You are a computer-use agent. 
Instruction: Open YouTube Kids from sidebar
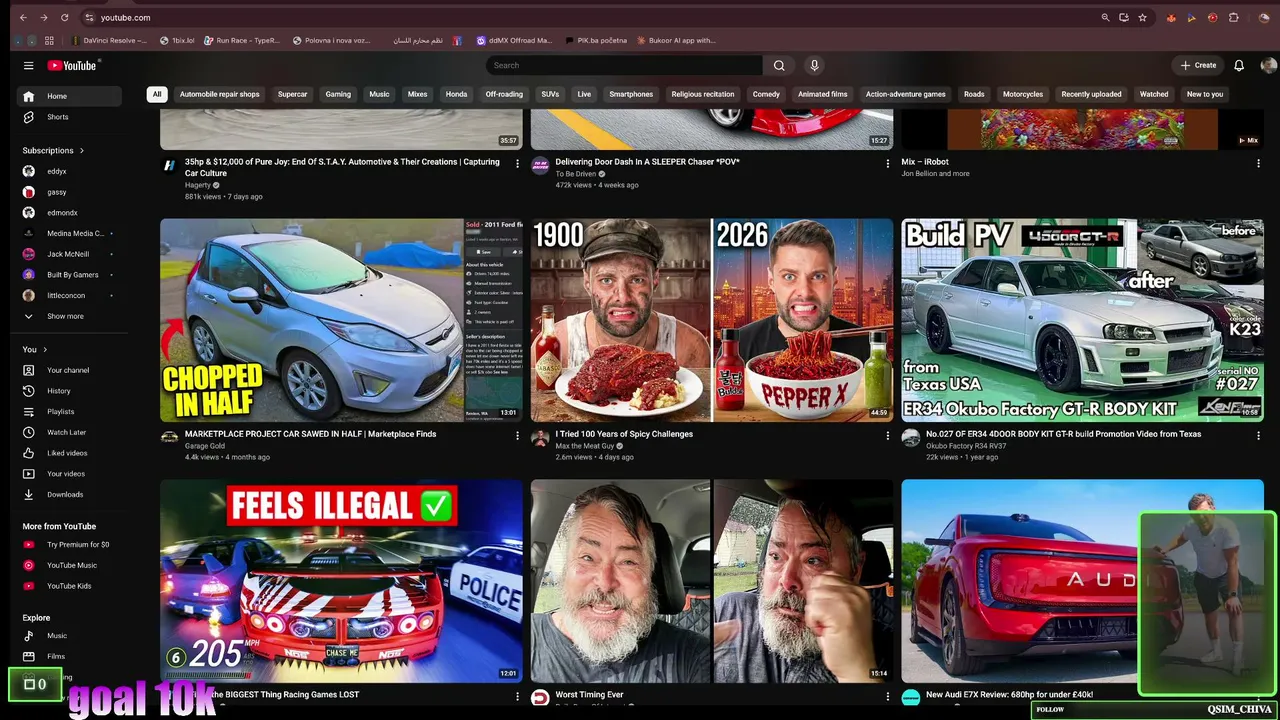click(69, 586)
